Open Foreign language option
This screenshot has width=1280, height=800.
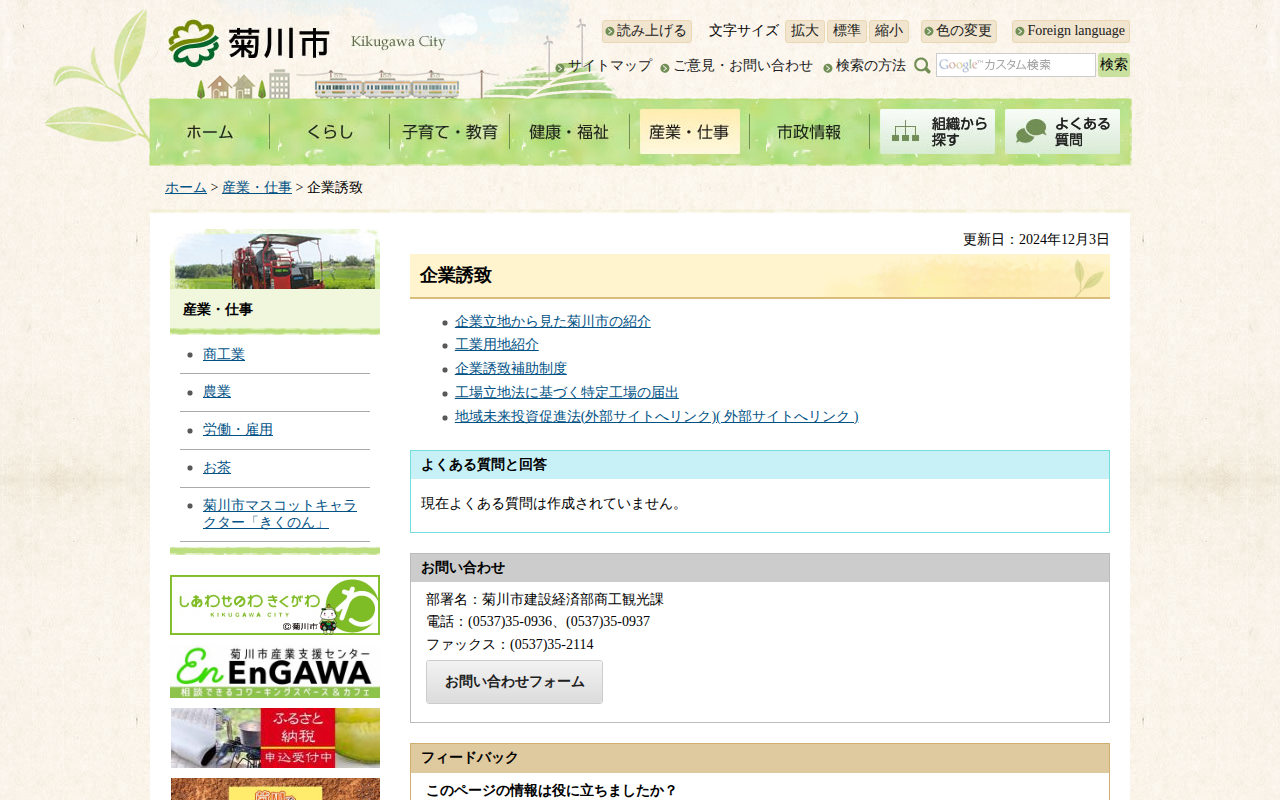tap(1071, 31)
